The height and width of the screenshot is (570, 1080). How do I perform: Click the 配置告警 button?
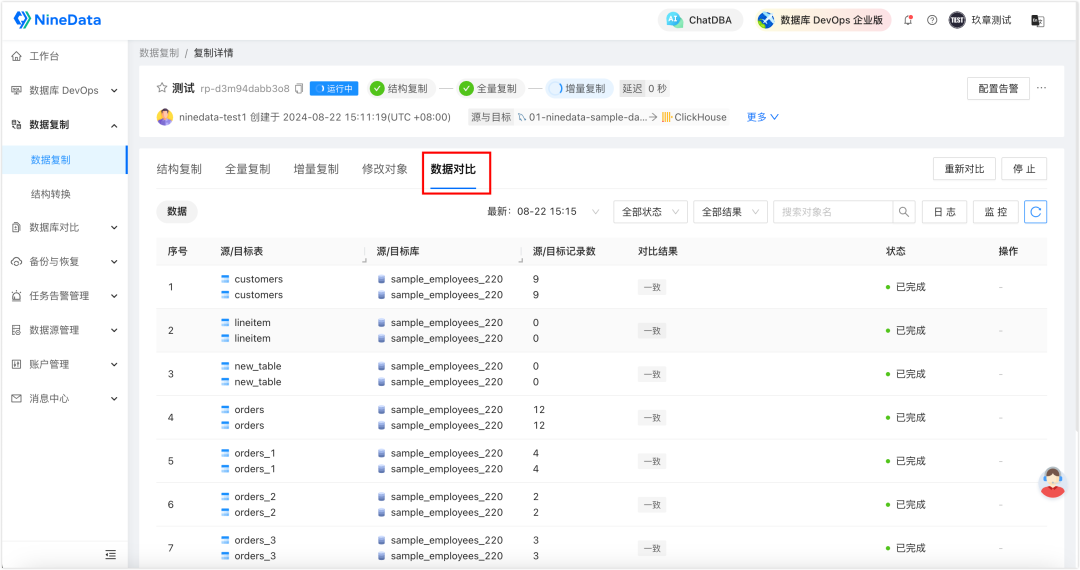[998, 89]
